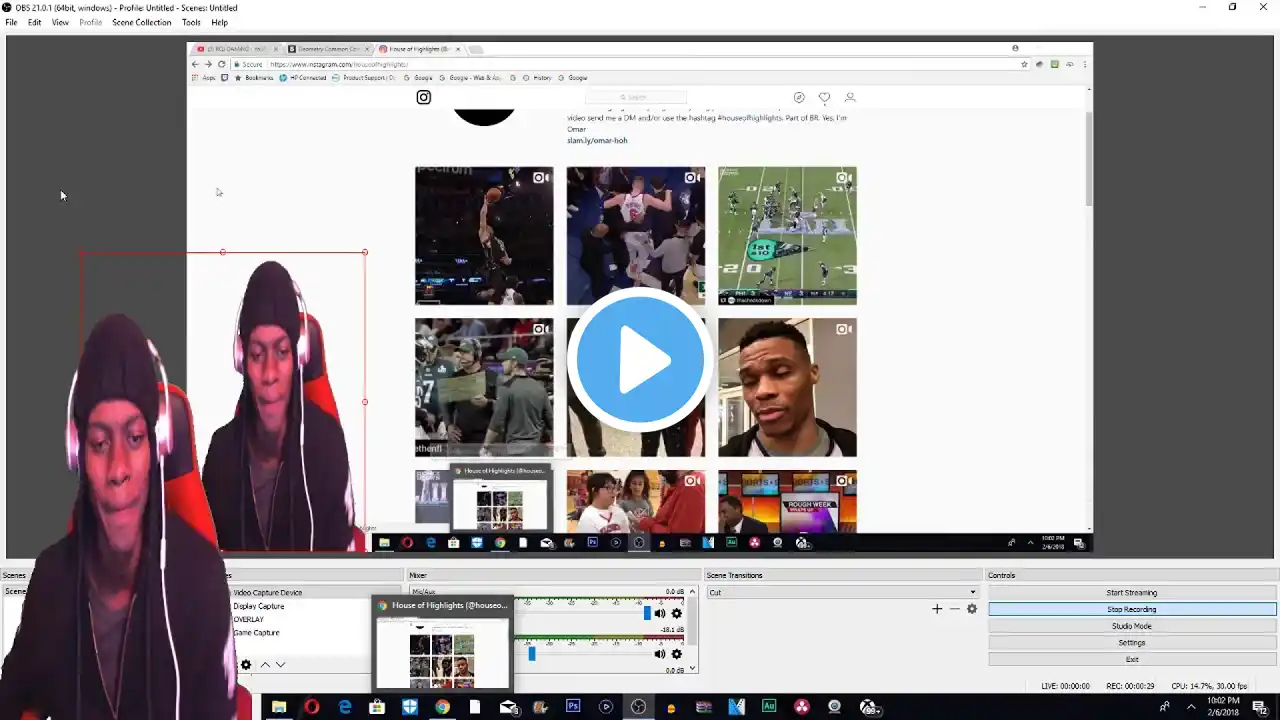Open settings gear for Mic/Aux mixer channel

(676, 613)
